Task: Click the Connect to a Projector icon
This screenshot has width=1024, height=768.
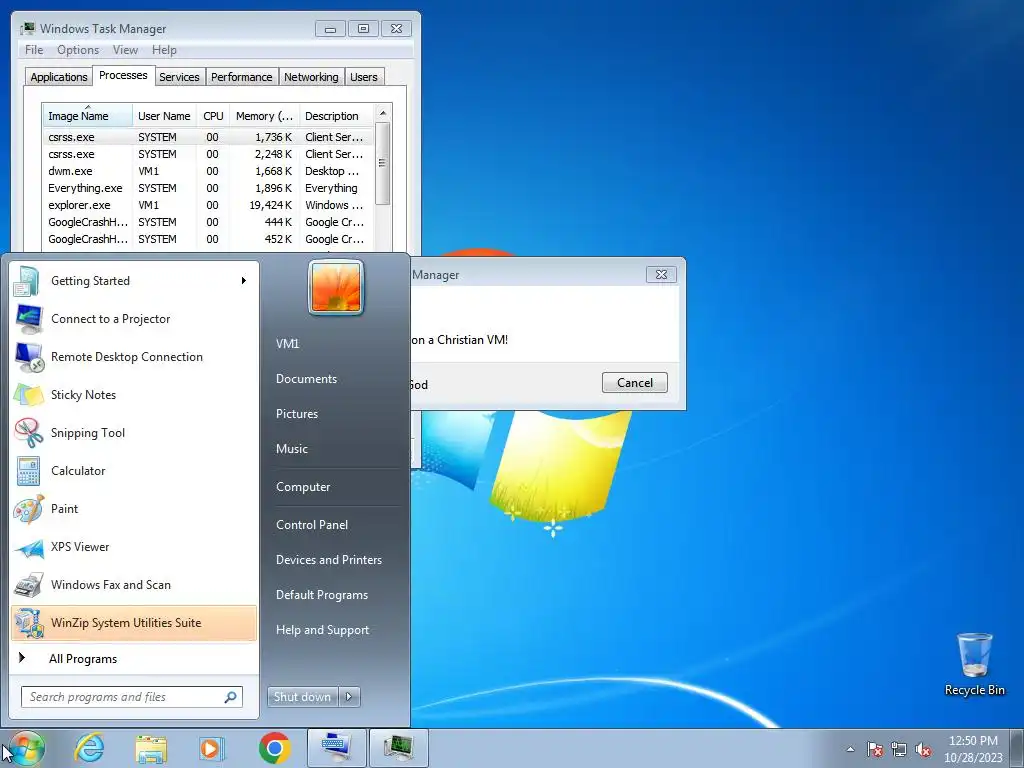Action: pos(28,319)
